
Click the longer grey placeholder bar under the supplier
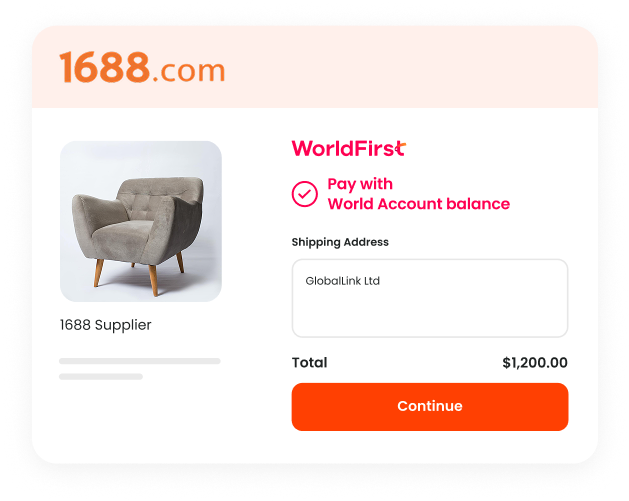(140, 361)
